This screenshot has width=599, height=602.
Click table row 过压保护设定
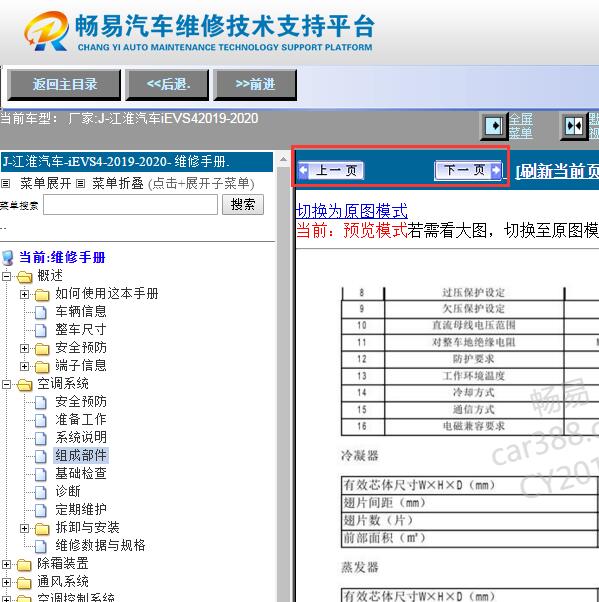[473, 293]
